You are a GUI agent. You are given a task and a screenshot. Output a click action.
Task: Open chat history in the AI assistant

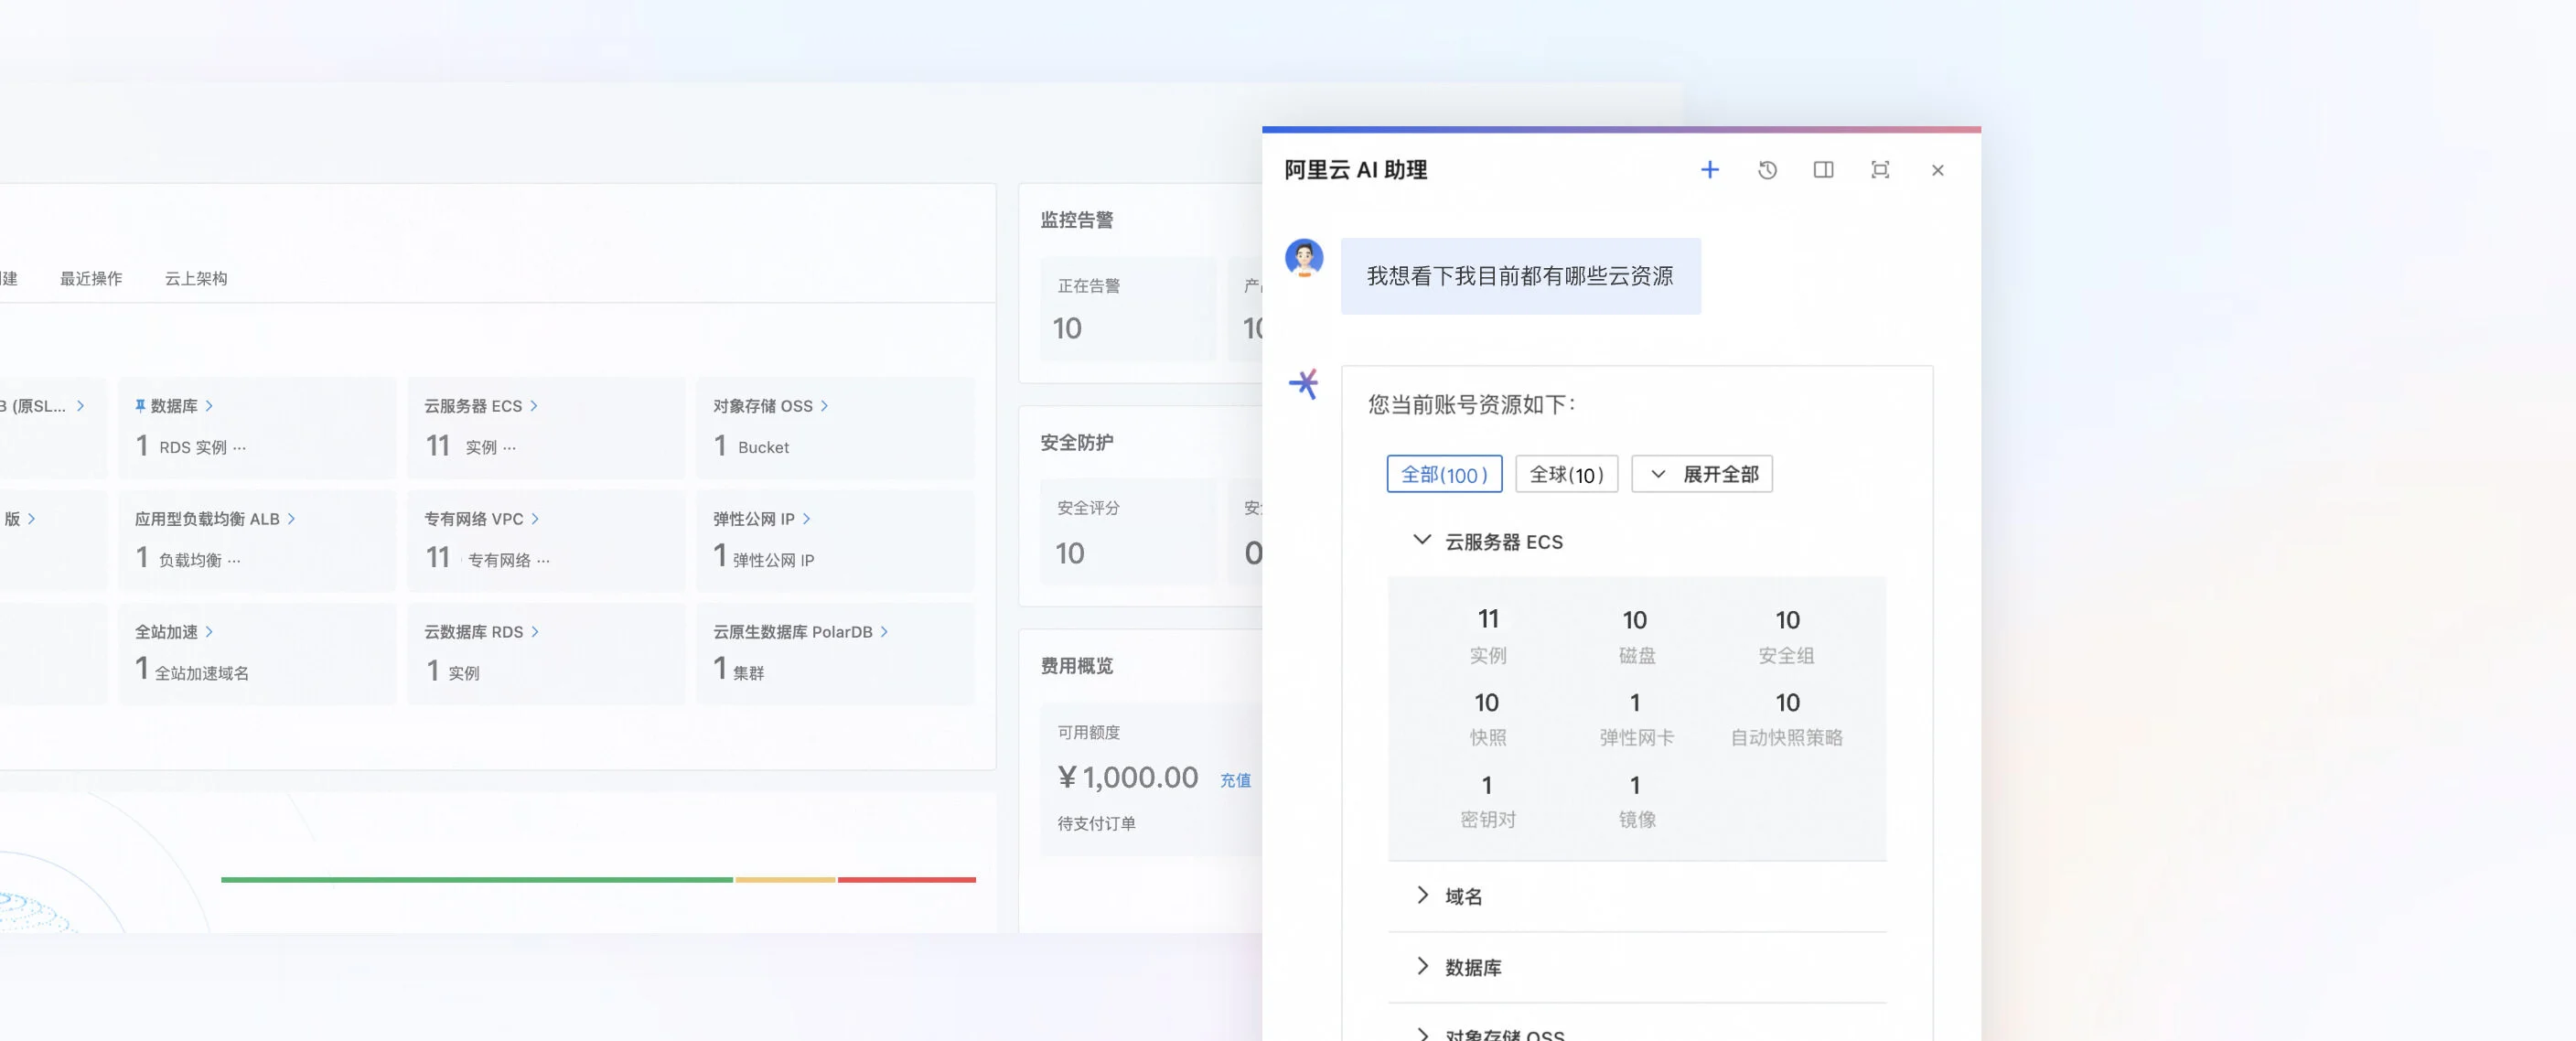tap(1768, 170)
